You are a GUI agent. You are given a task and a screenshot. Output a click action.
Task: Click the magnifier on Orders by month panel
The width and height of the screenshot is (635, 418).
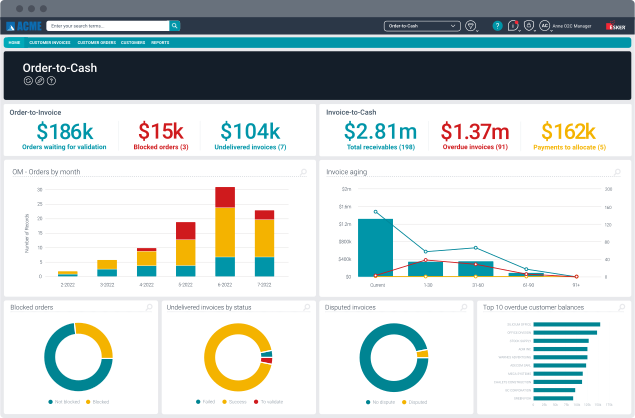click(x=304, y=172)
